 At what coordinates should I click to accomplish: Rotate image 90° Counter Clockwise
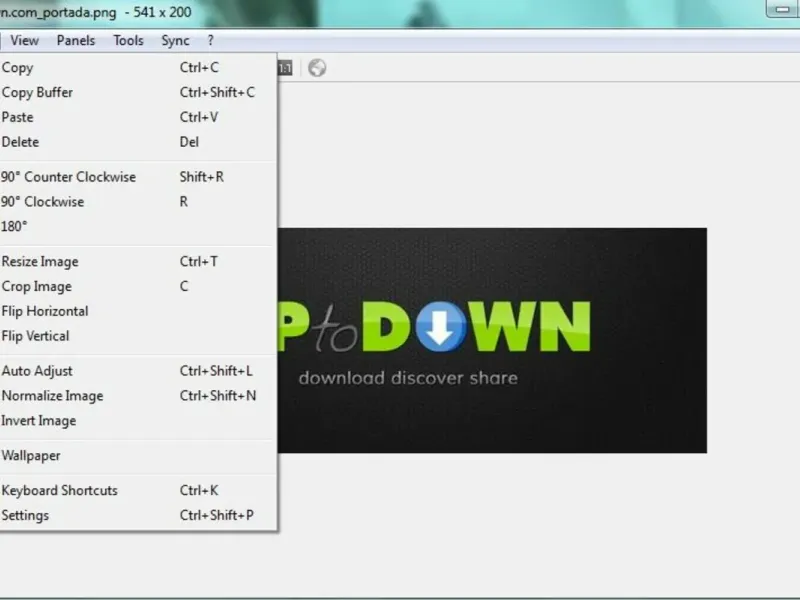(138, 177)
